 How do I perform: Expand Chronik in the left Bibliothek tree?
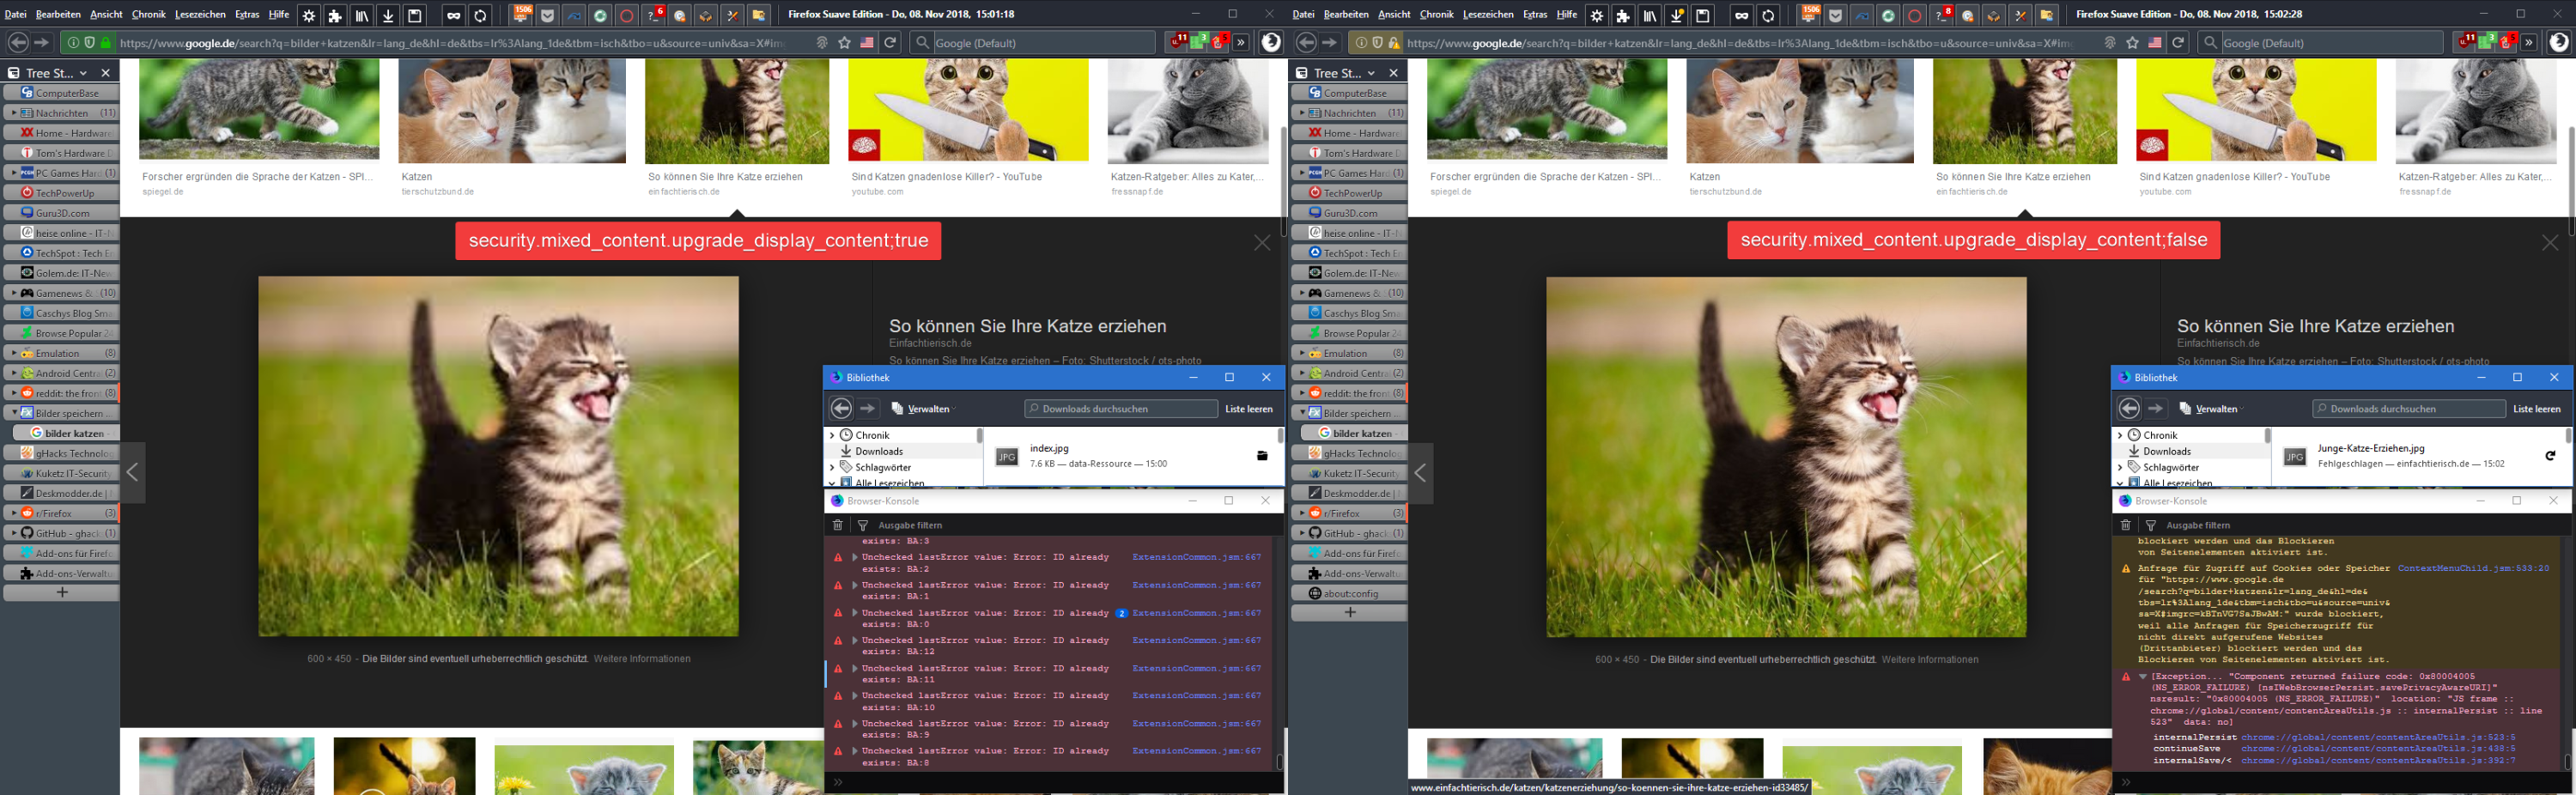832,435
